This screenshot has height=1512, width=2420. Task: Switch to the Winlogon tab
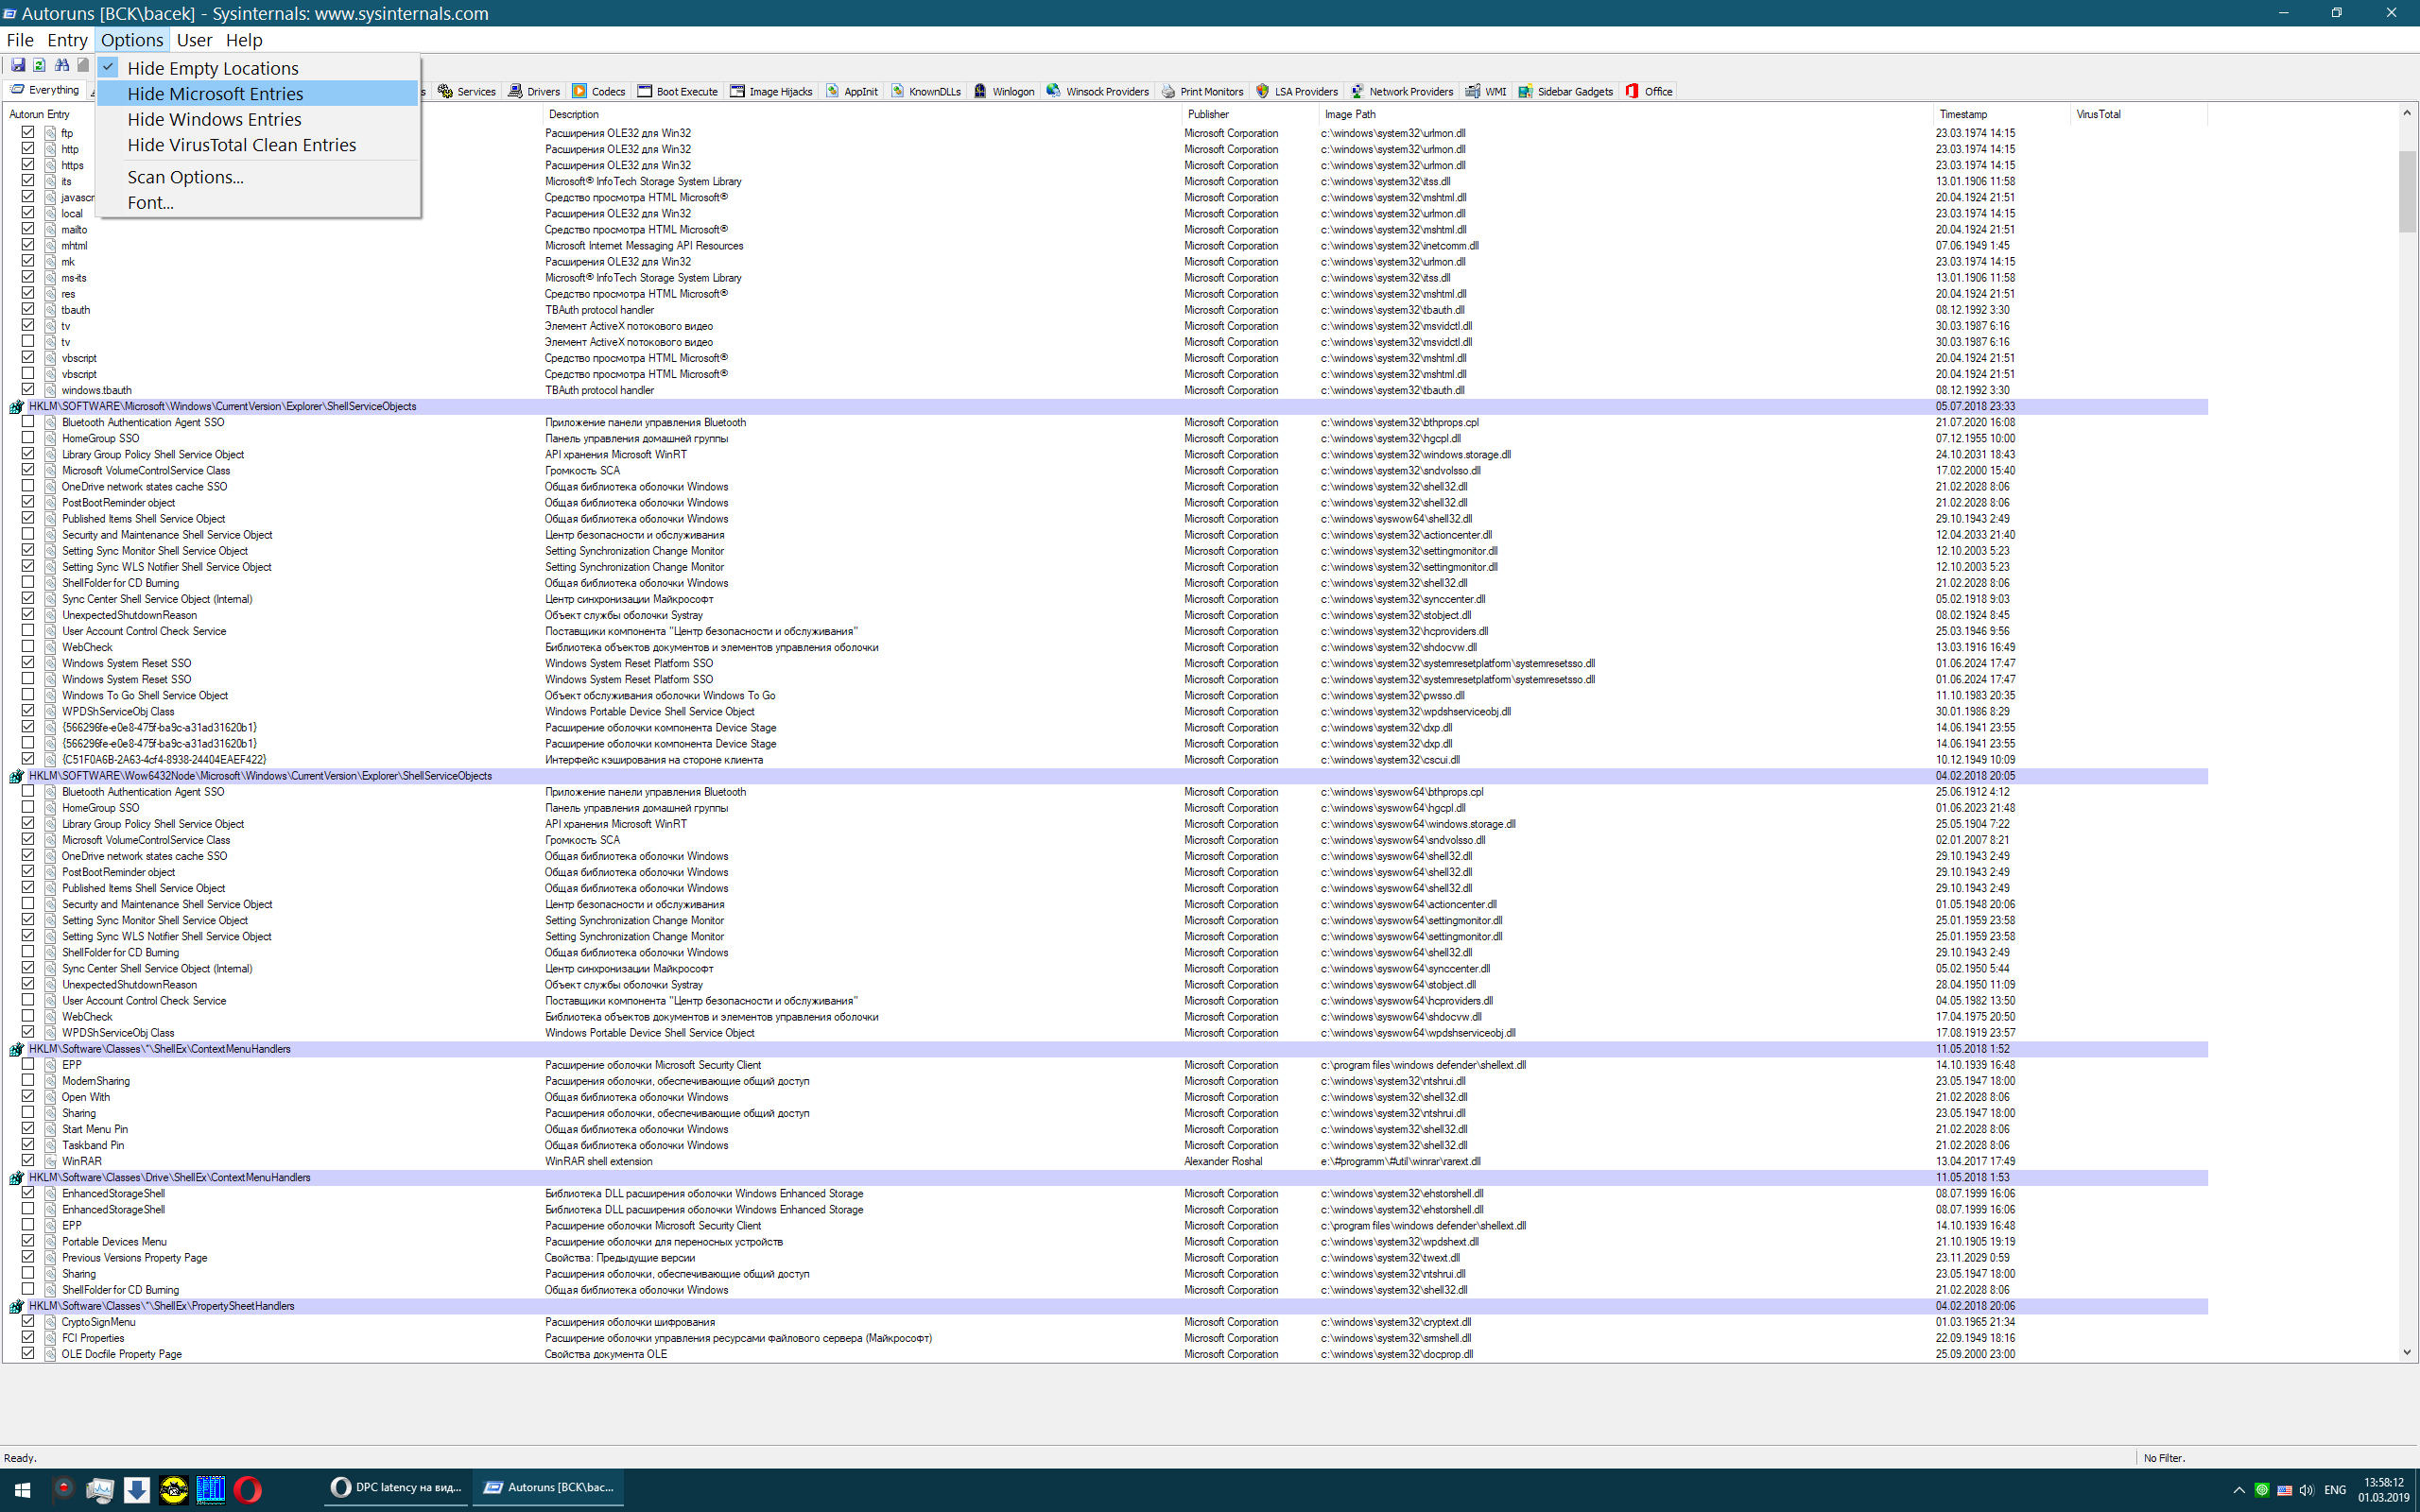pos(1004,91)
